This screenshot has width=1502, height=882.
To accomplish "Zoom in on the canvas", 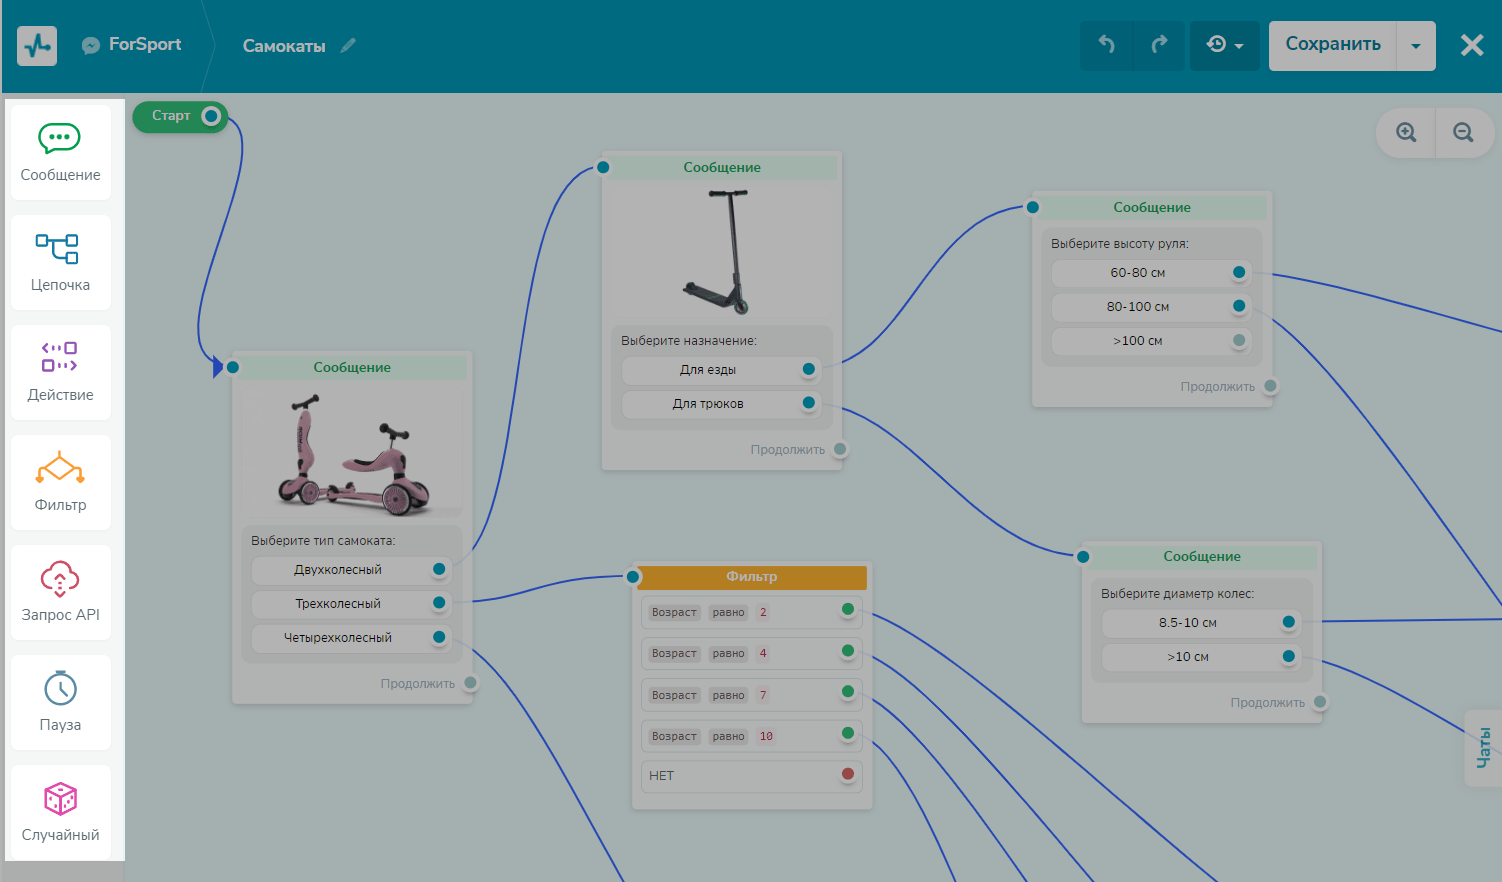I will [x=1406, y=133].
